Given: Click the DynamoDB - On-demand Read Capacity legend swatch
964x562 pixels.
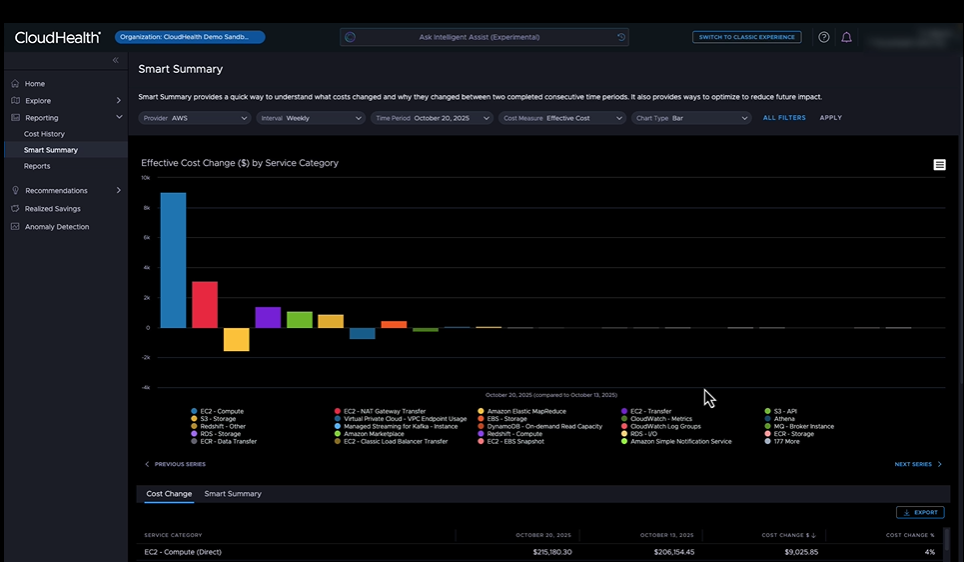Looking at the screenshot, I should click(x=481, y=426).
